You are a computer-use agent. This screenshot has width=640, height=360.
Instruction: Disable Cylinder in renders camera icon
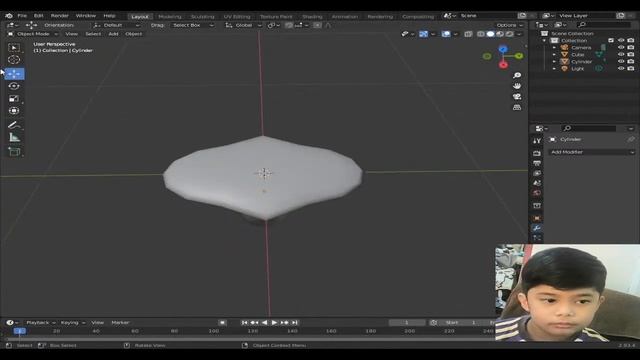[x=631, y=61]
